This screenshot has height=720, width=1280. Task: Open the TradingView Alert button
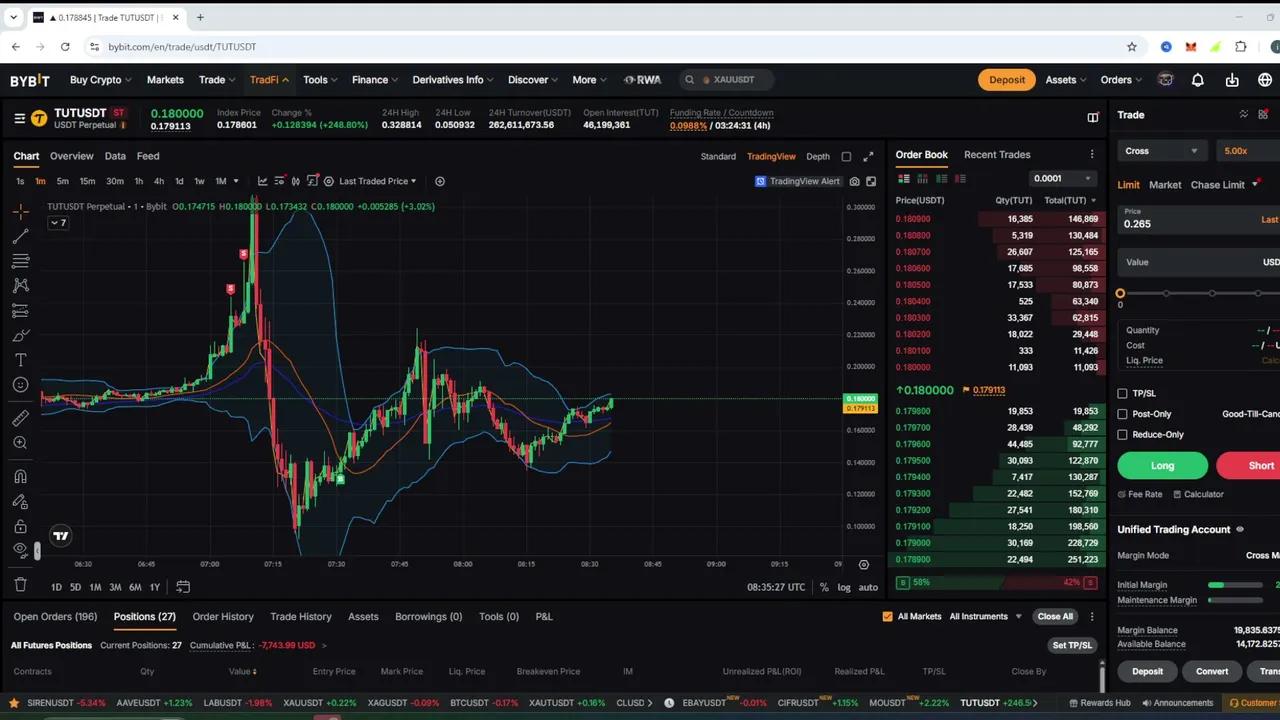click(x=798, y=181)
